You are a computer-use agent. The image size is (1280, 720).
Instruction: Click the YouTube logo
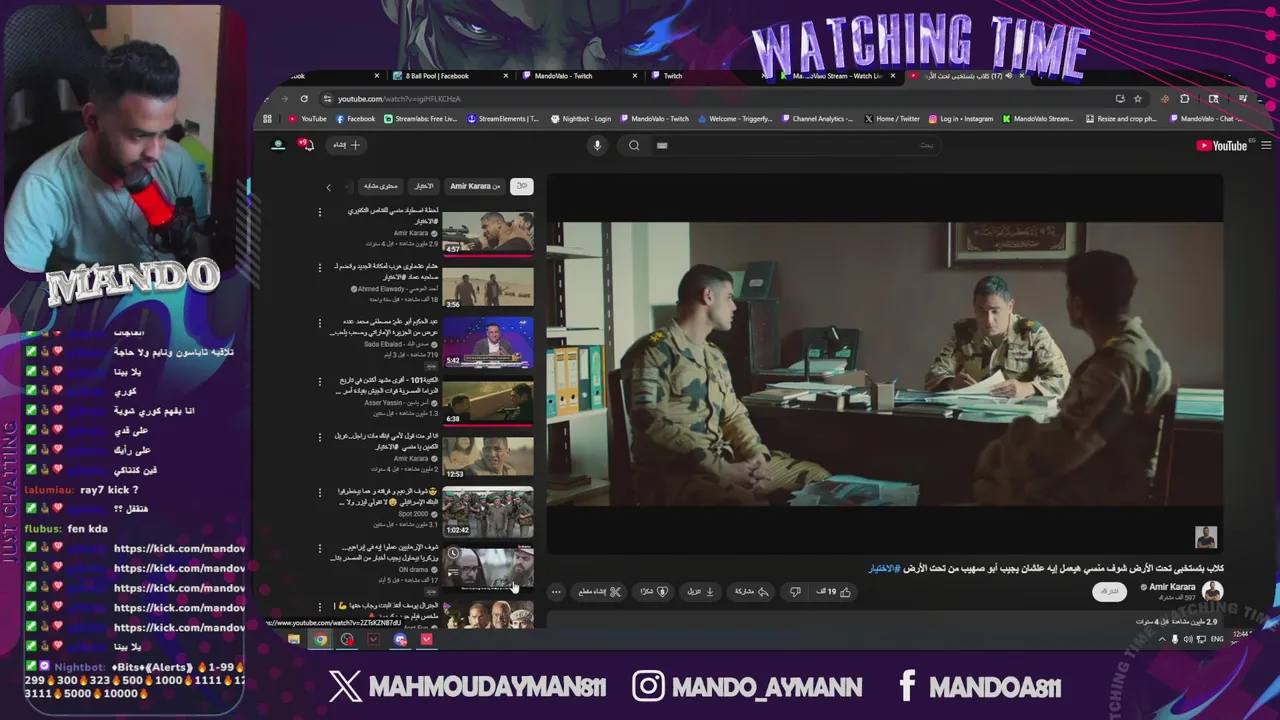[1222, 146]
